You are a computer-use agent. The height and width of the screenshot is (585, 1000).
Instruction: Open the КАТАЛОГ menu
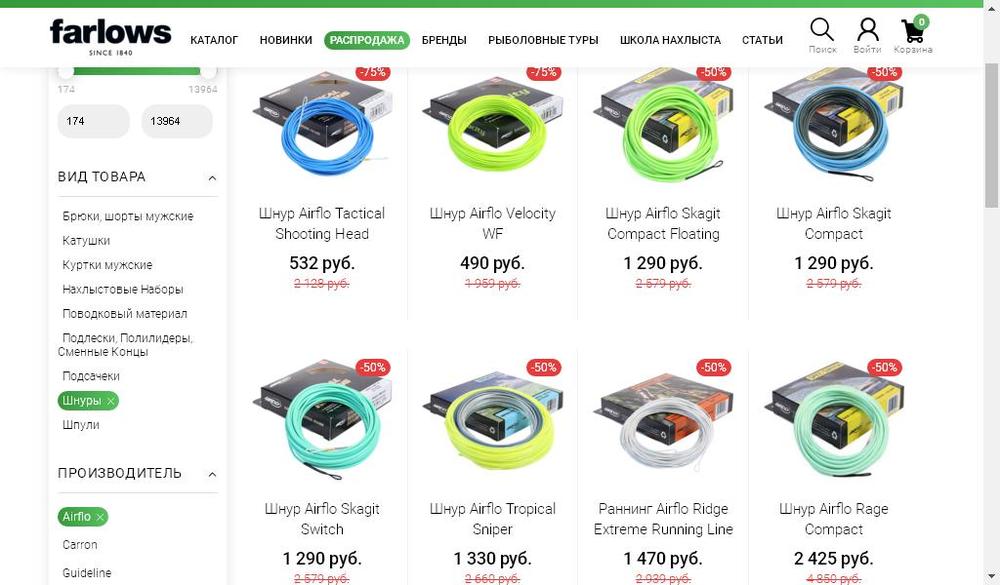pyautogui.click(x=214, y=40)
